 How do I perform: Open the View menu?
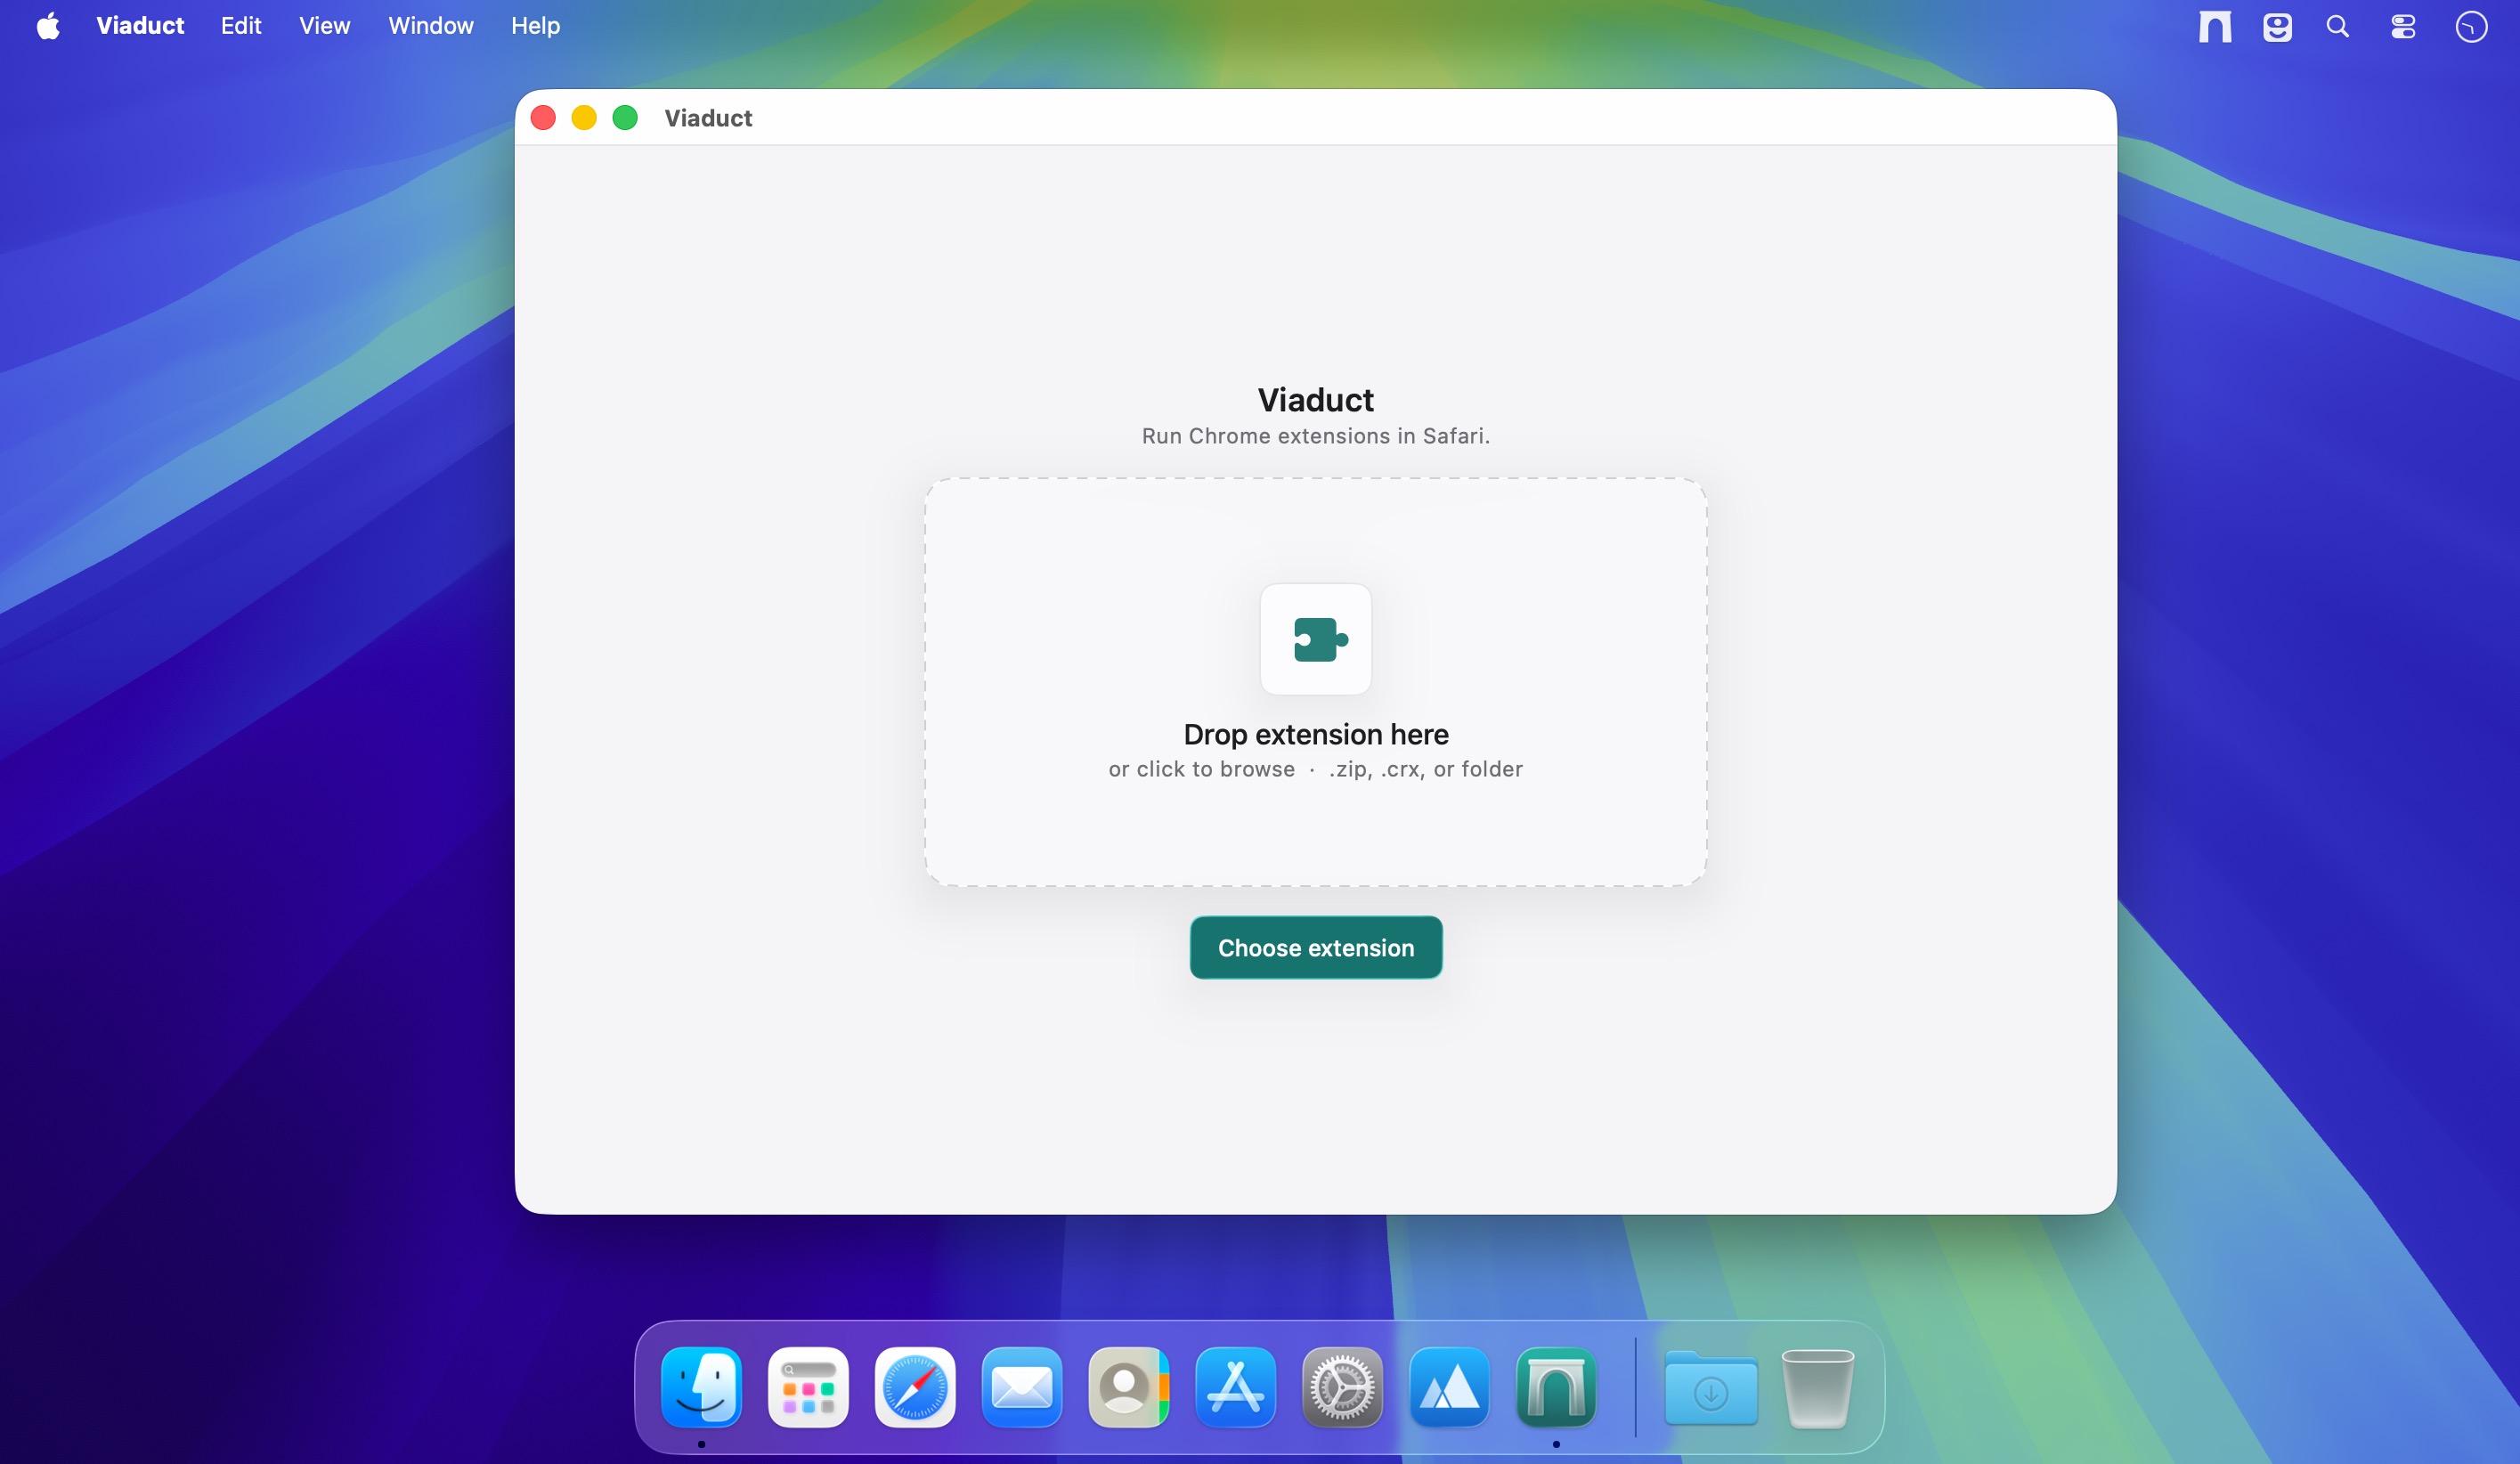325,26
